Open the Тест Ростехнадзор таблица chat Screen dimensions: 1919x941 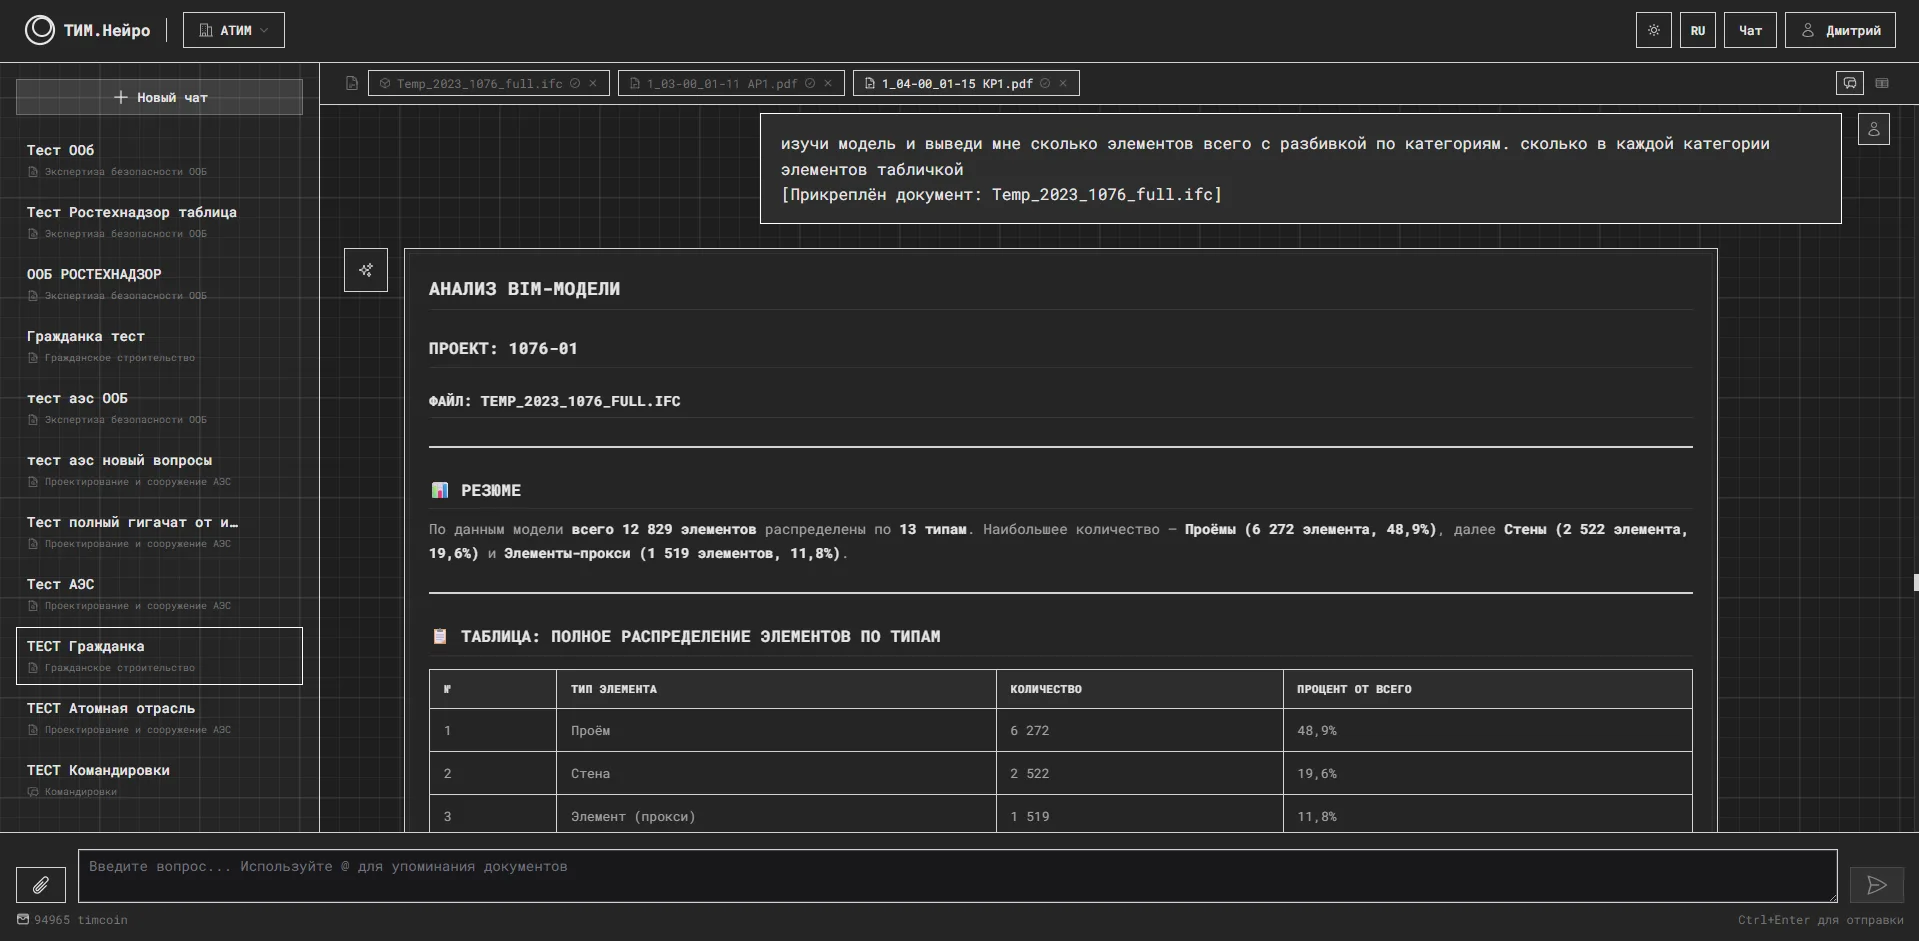click(159, 222)
